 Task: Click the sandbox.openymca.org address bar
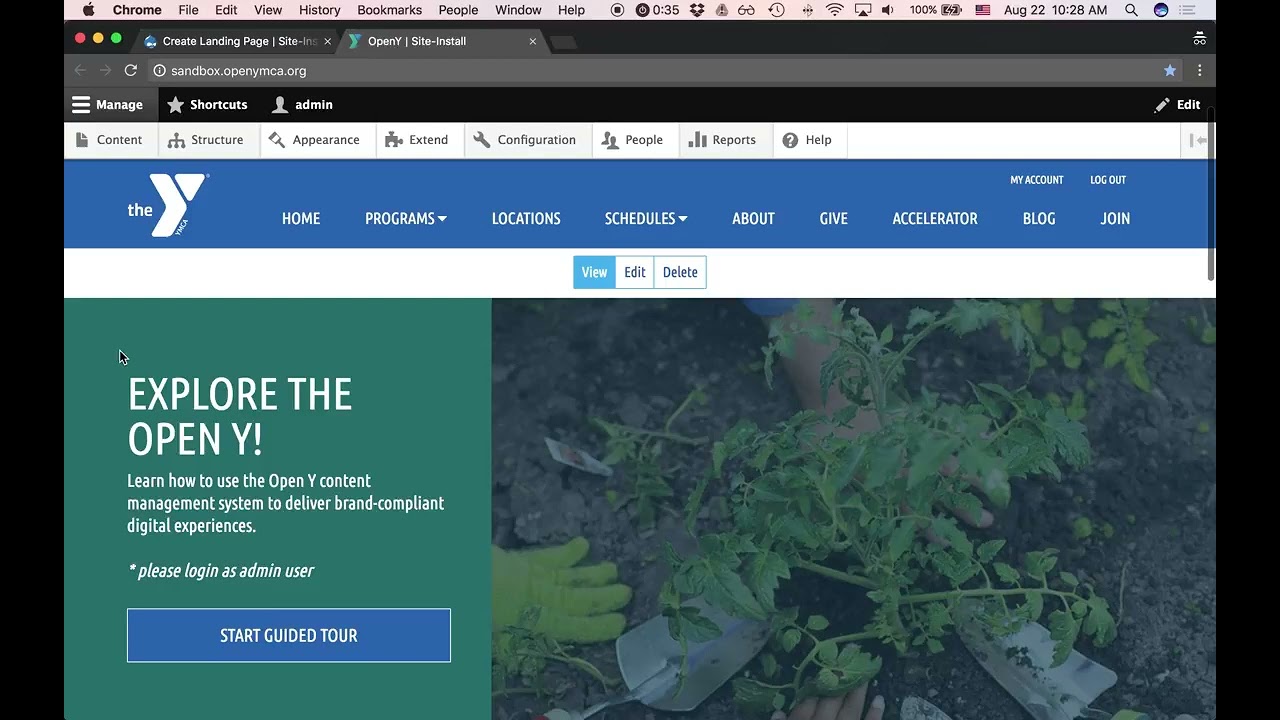pos(666,70)
